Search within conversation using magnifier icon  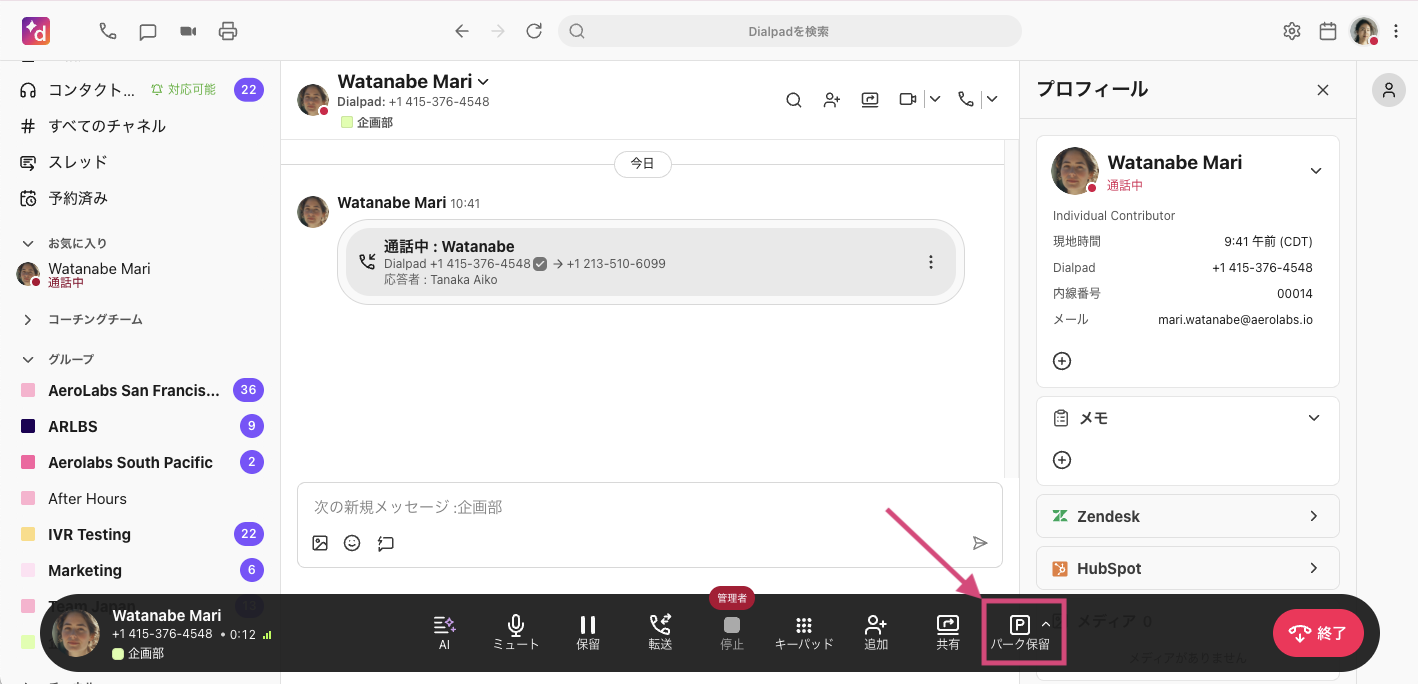click(793, 99)
